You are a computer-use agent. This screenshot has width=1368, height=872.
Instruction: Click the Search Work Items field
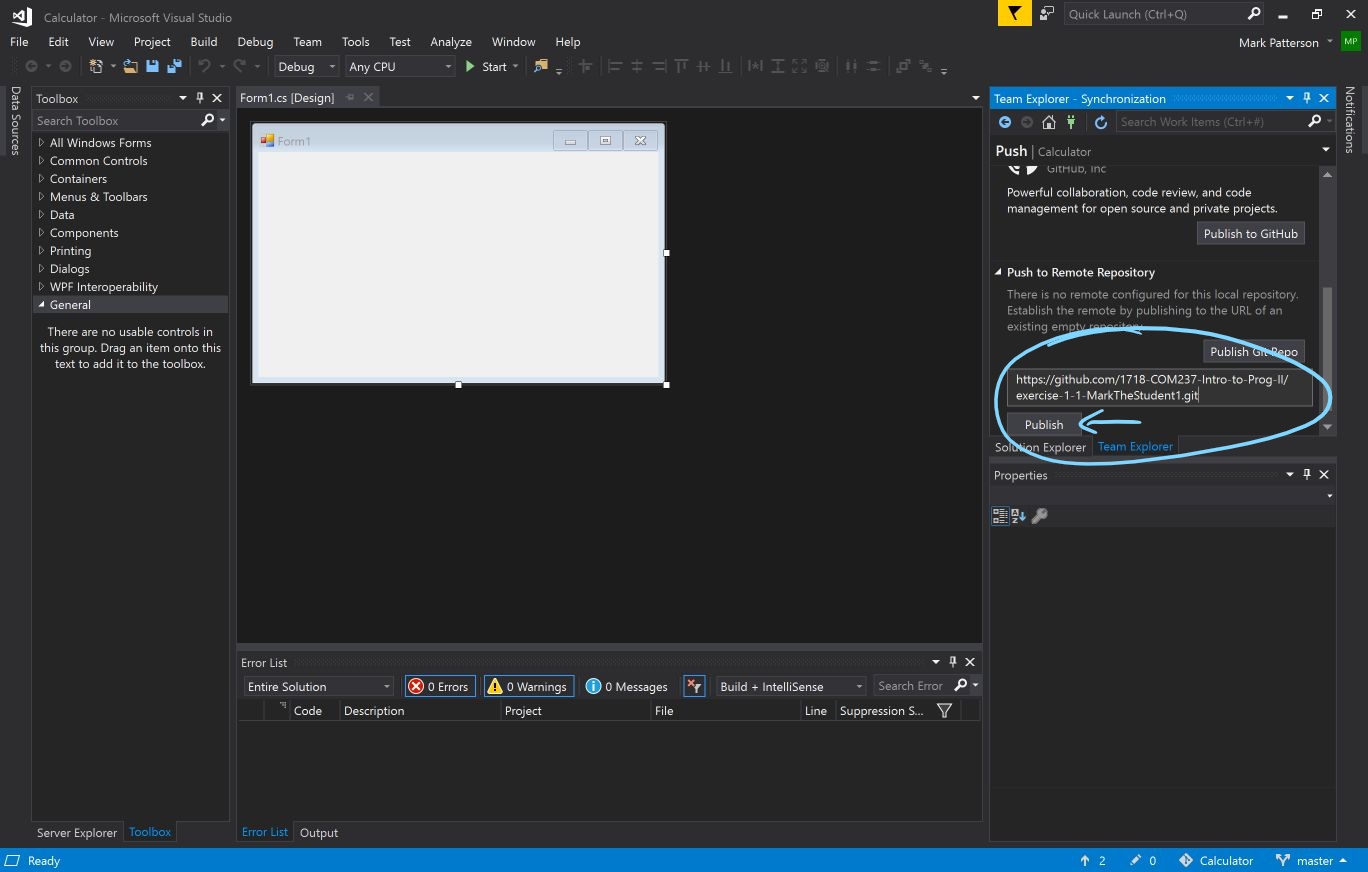coord(1210,121)
